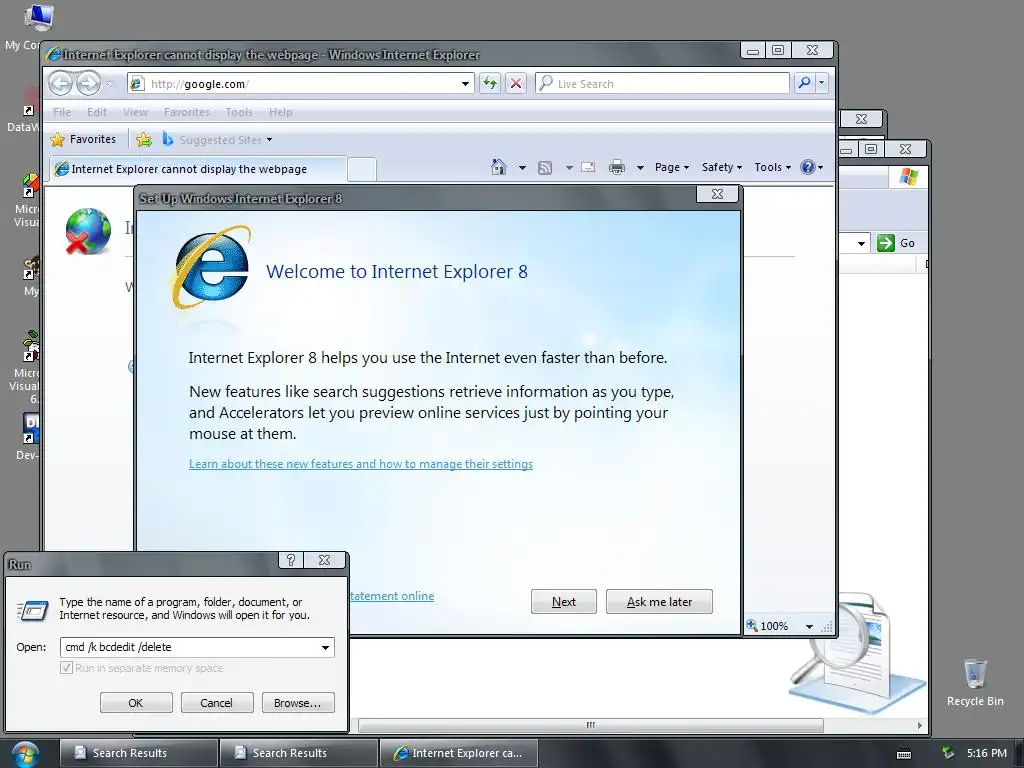
Task: Open the Tools command bar dropdown
Action: click(x=773, y=167)
